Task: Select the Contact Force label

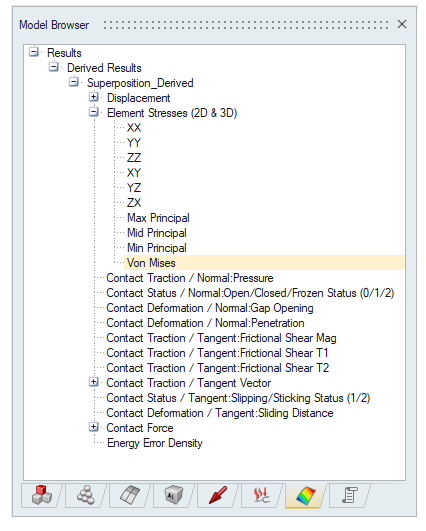Action: pyautogui.click(x=140, y=428)
